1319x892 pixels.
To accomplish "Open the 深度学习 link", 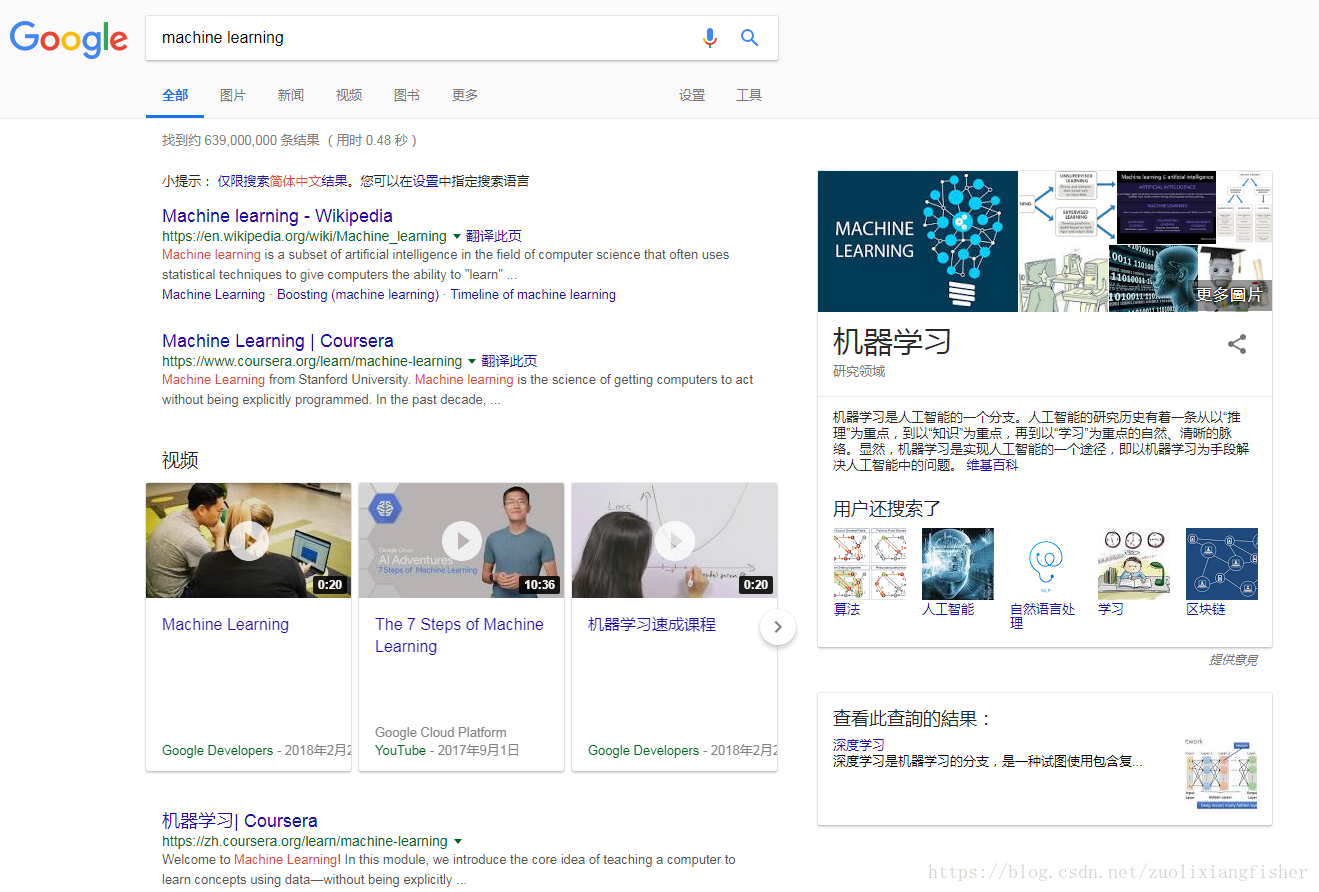I will click(859, 745).
